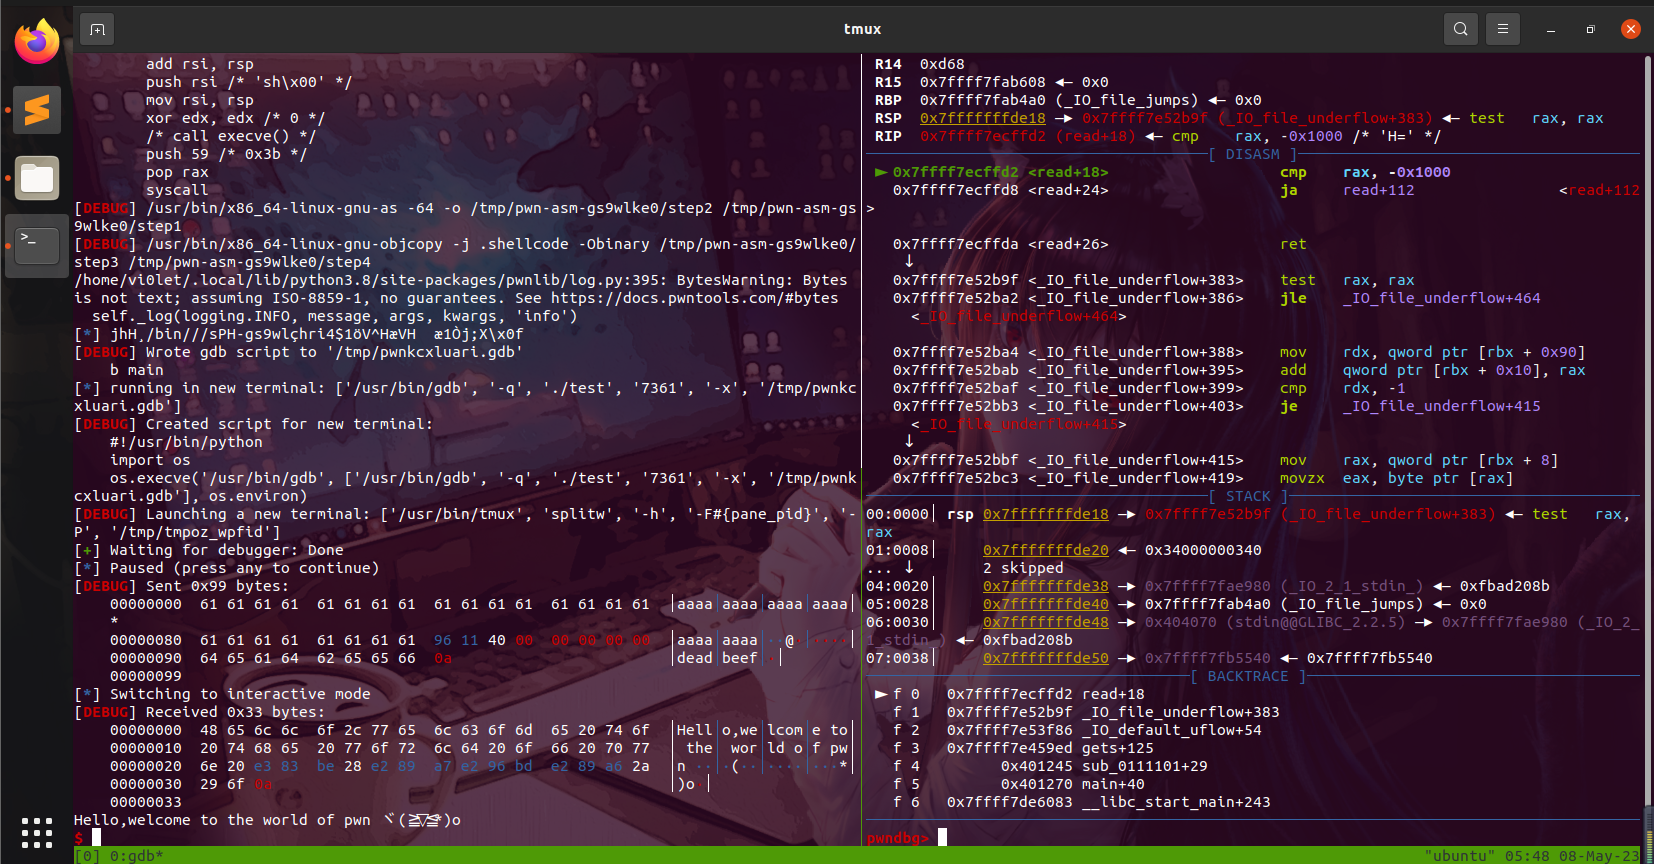This screenshot has height=864, width=1654.
Task: Click the 'syscall' assembly line
Action: pos(177,190)
